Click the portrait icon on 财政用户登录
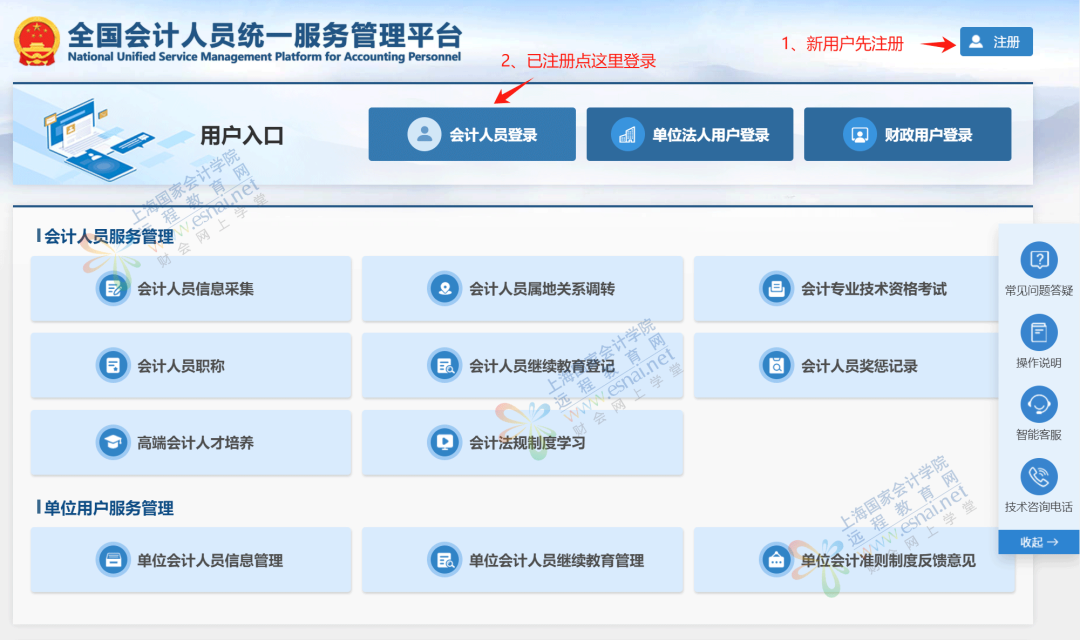 point(860,134)
